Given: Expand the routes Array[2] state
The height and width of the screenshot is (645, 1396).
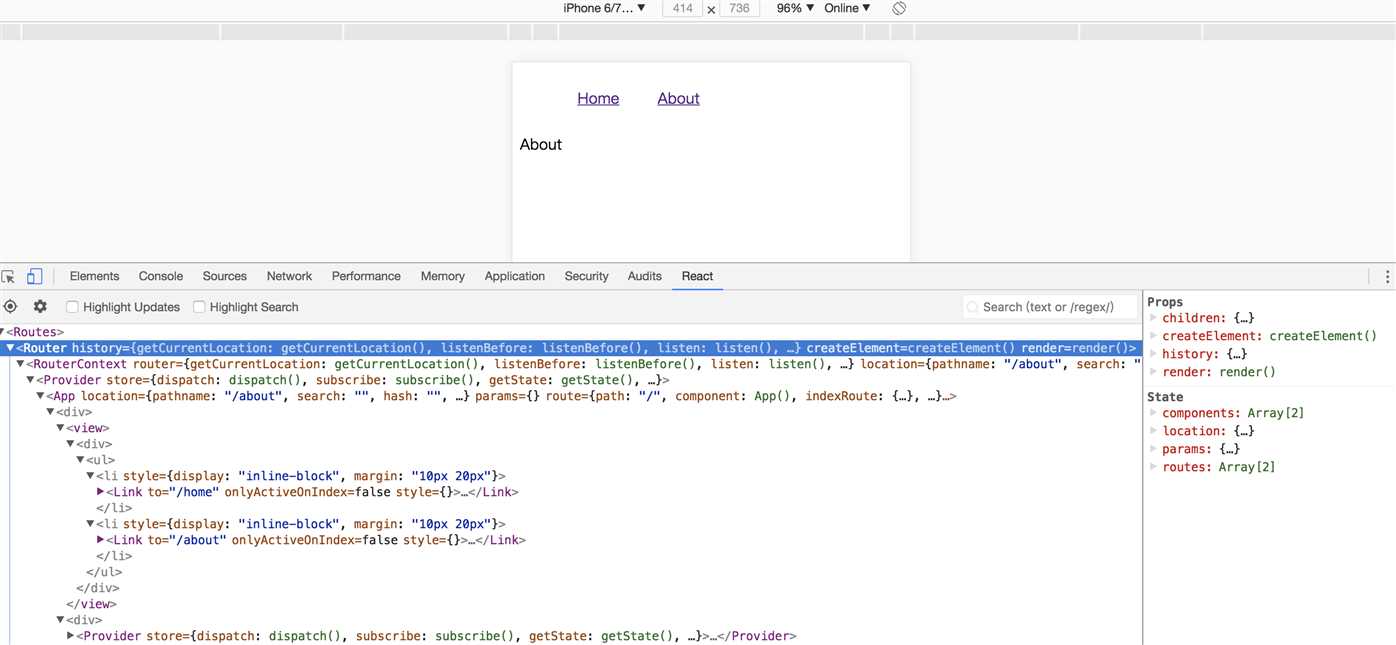Looking at the screenshot, I should pos(1153,467).
